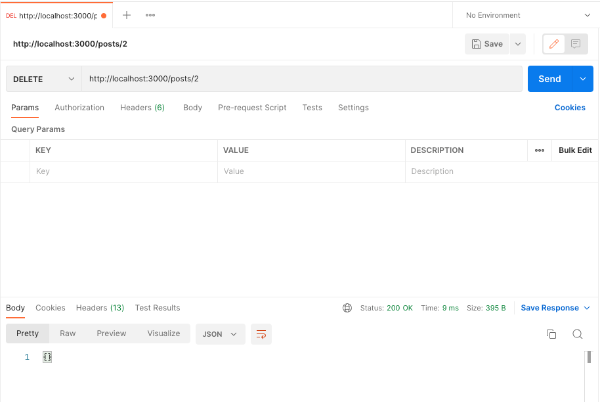
Task: Open the Tests tab
Action: 312,107
